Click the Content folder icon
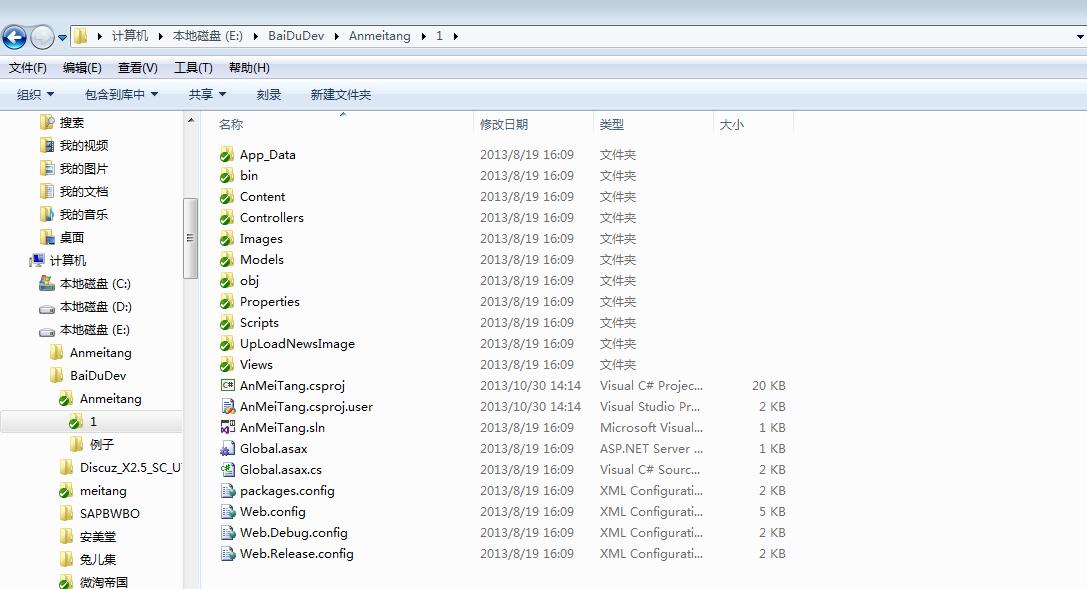 [227, 197]
